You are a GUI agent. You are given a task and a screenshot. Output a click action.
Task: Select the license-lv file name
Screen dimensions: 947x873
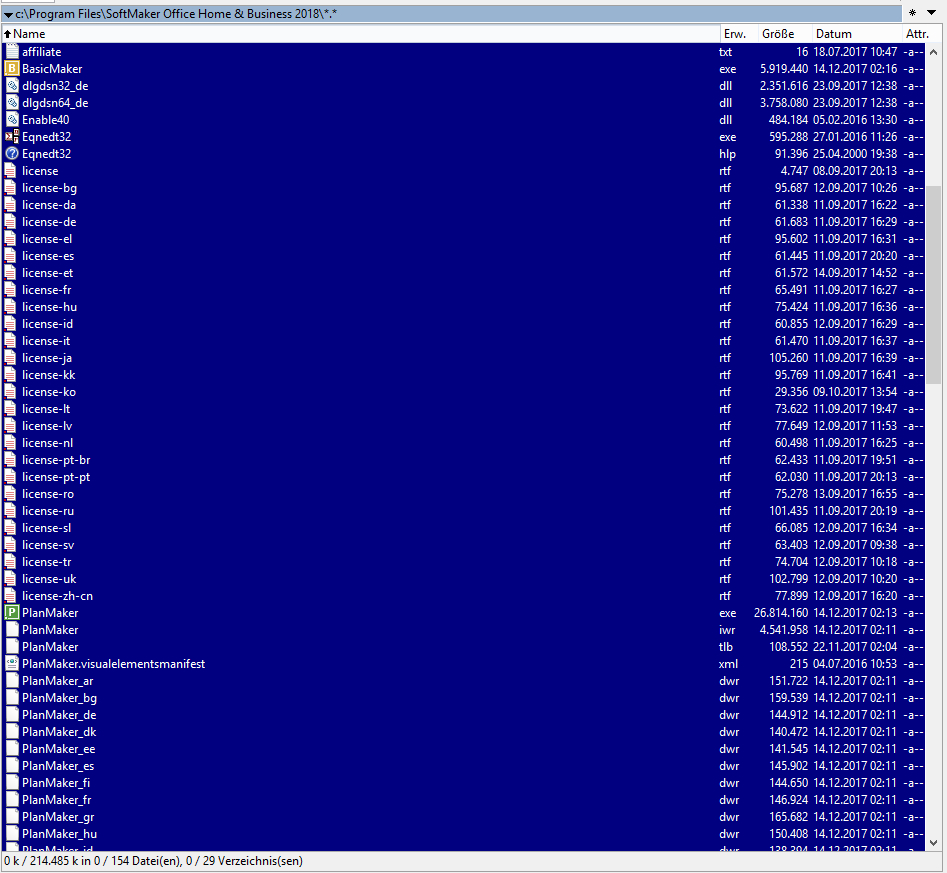point(47,426)
